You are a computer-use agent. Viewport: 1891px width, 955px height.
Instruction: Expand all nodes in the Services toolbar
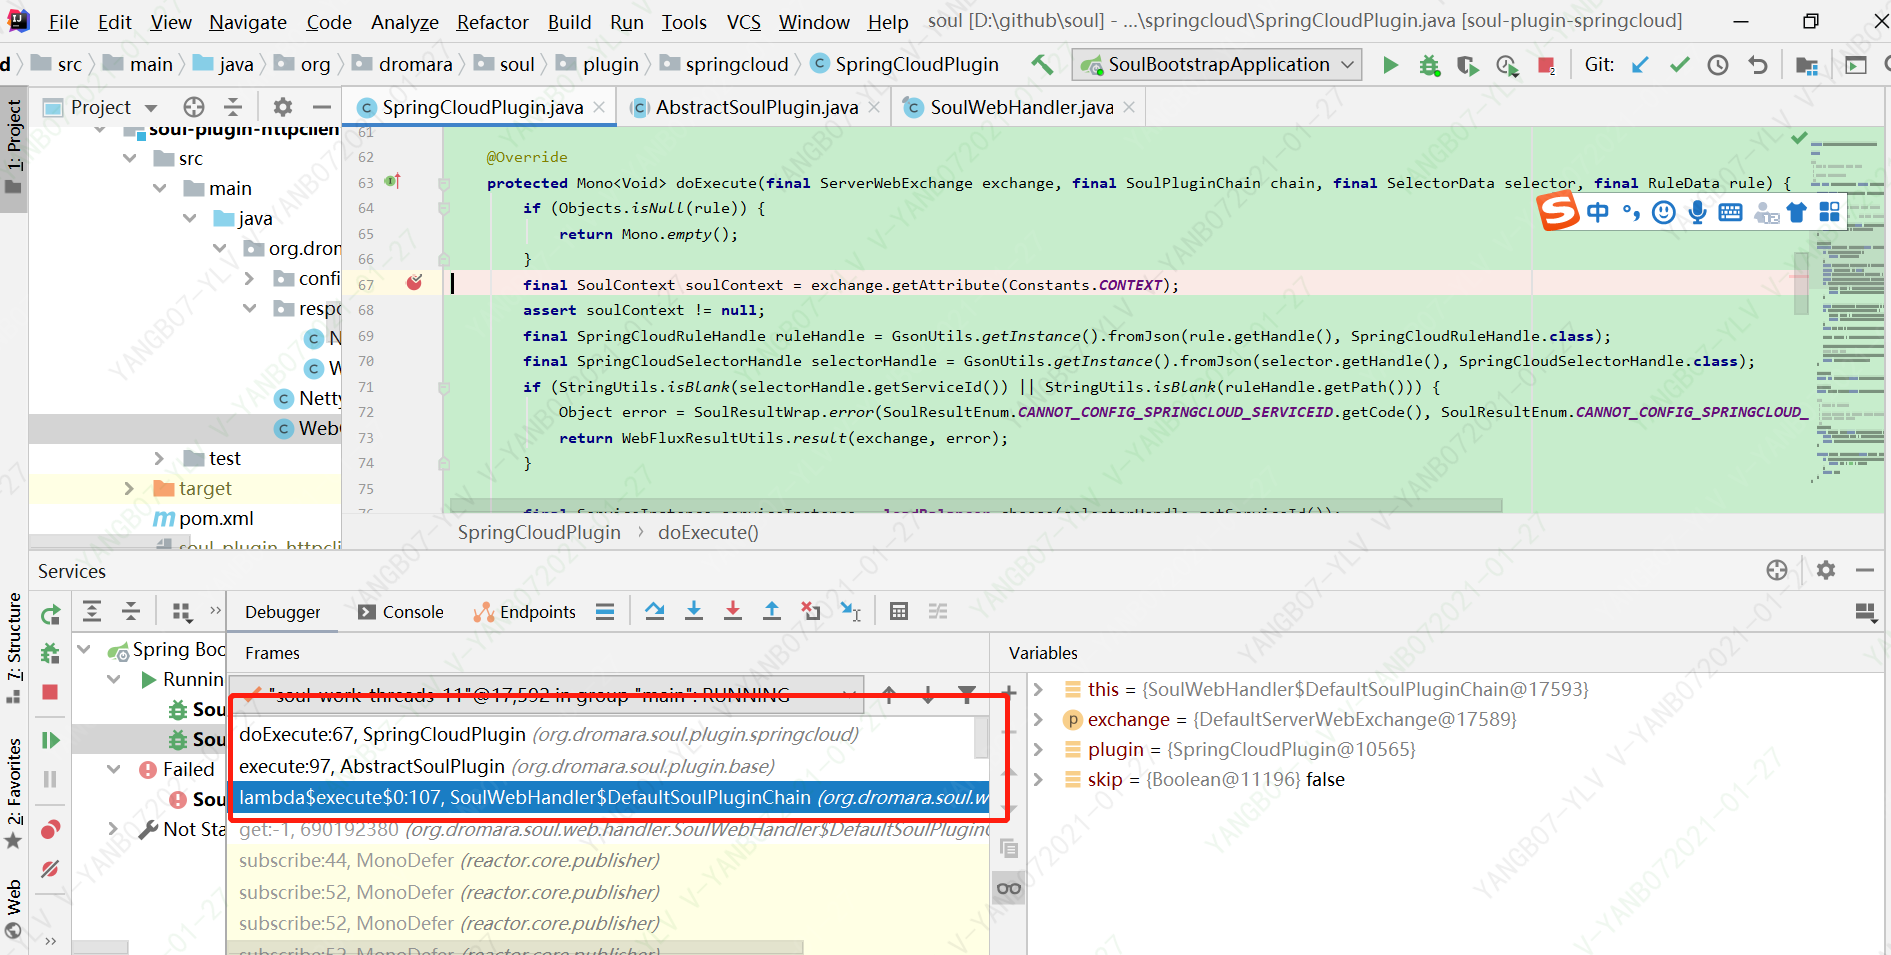92,611
